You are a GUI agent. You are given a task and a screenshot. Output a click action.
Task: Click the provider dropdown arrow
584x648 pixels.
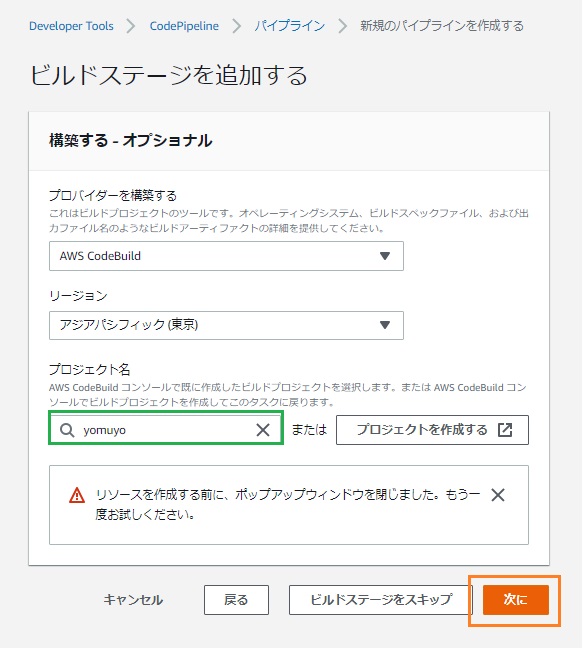(x=385, y=256)
